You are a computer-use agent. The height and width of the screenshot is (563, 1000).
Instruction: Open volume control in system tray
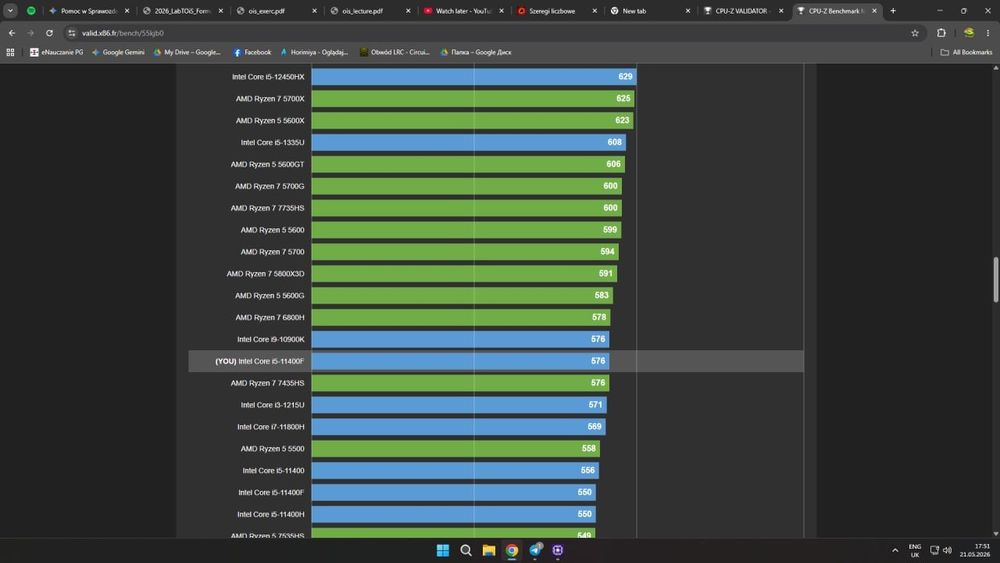click(x=947, y=550)
